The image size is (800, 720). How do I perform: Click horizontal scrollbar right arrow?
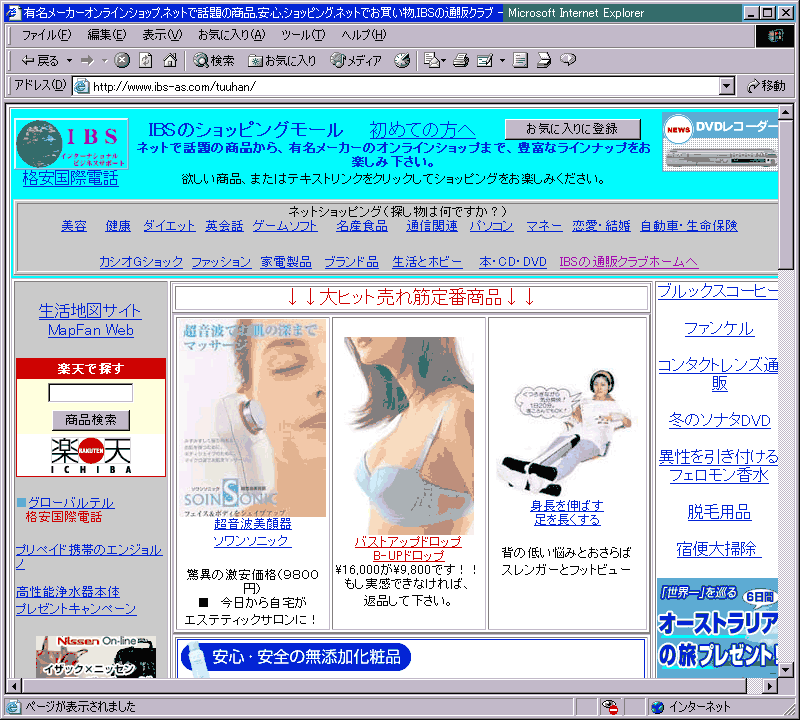(x=770, y=686)
